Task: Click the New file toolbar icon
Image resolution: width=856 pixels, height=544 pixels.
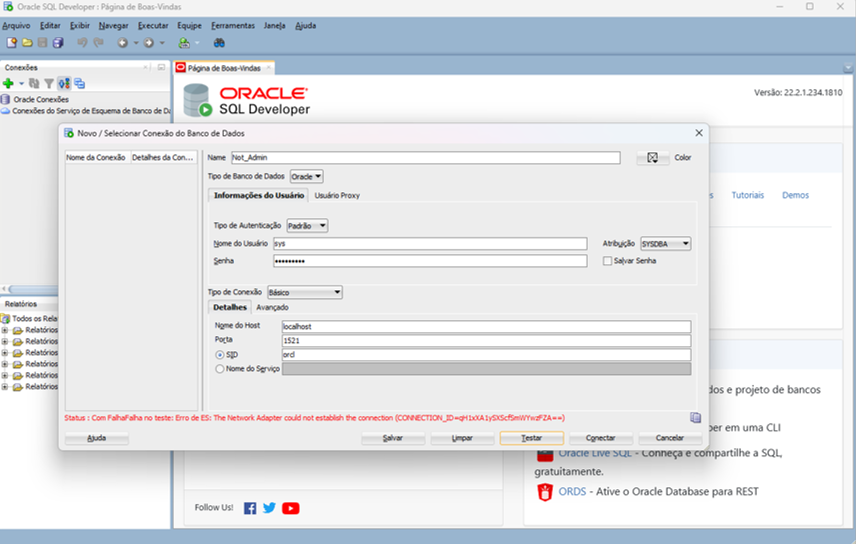Action: point(11,43)
